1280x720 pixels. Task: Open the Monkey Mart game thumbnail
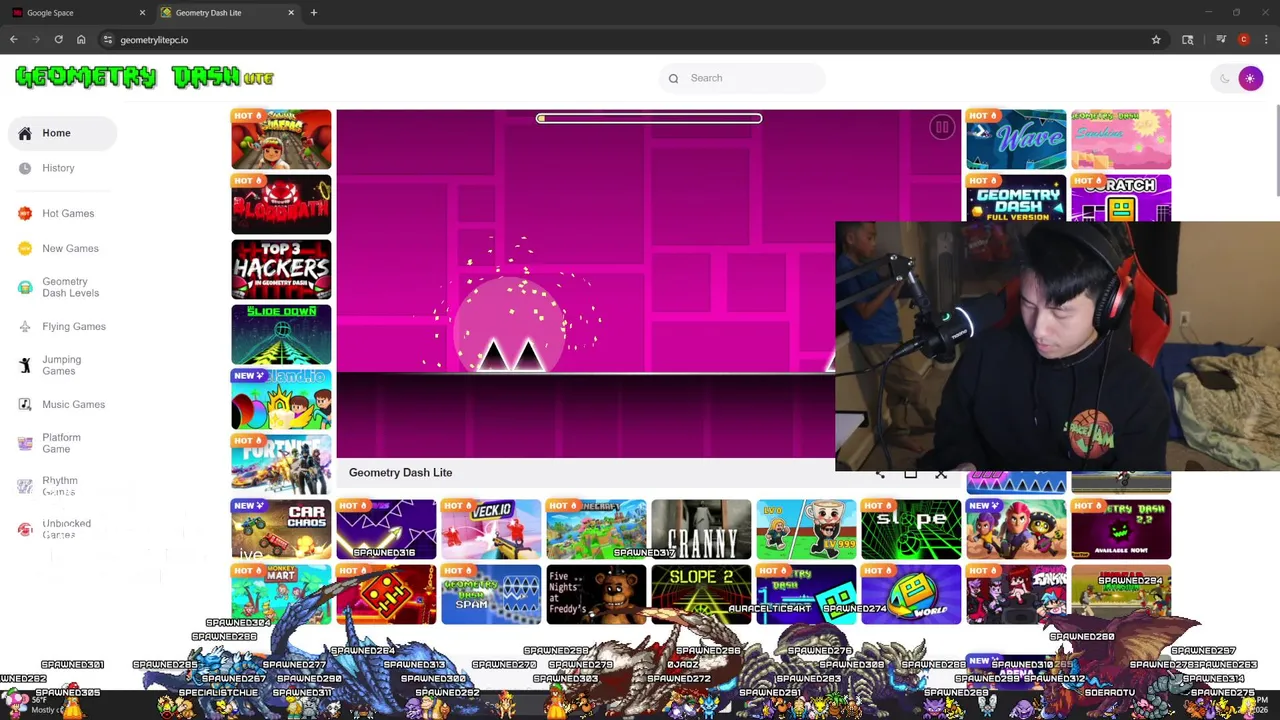pyautogui.click(x=281, y=594)
